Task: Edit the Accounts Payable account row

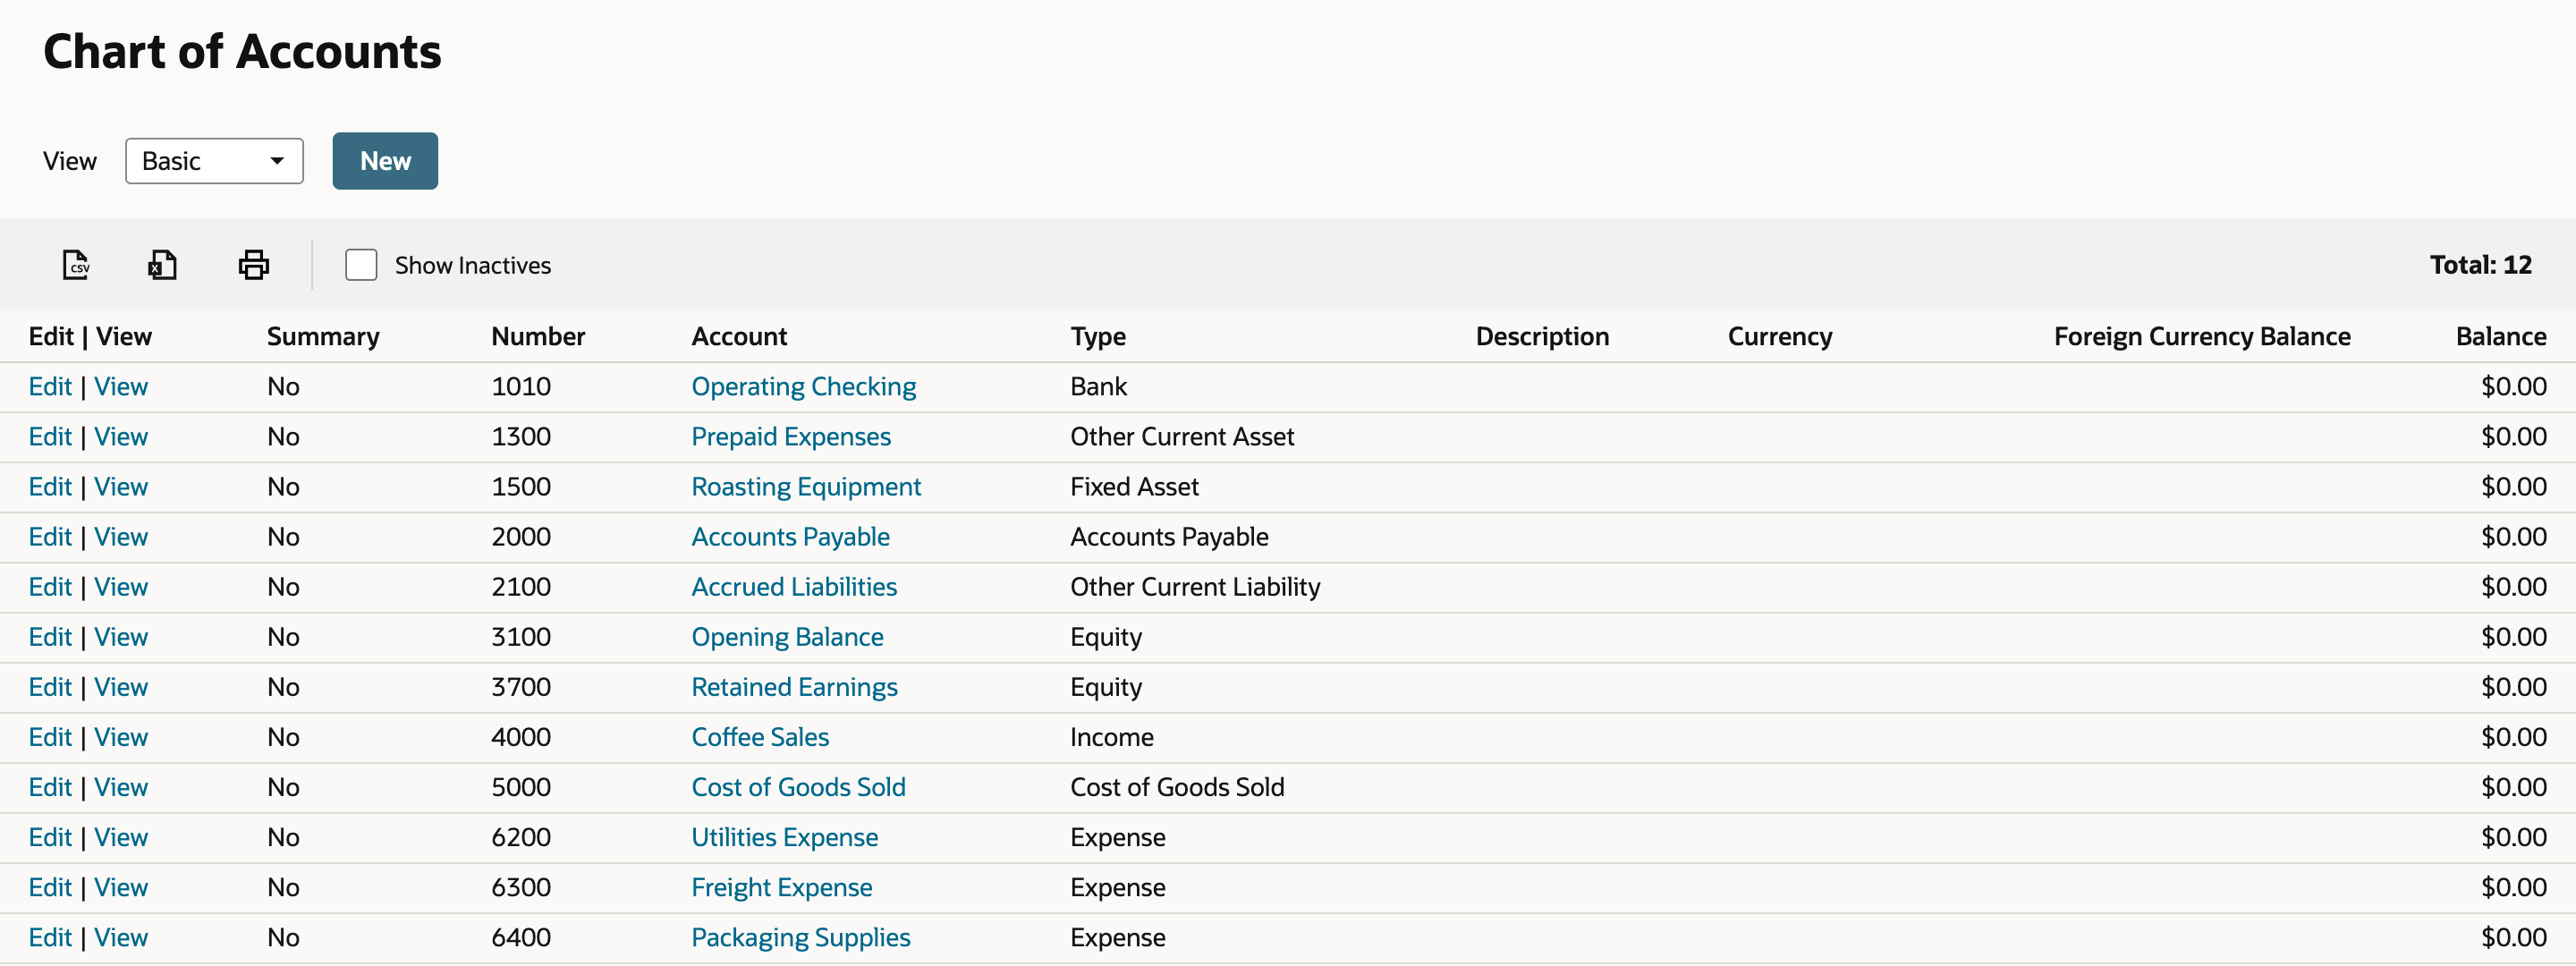Action: 50,537
